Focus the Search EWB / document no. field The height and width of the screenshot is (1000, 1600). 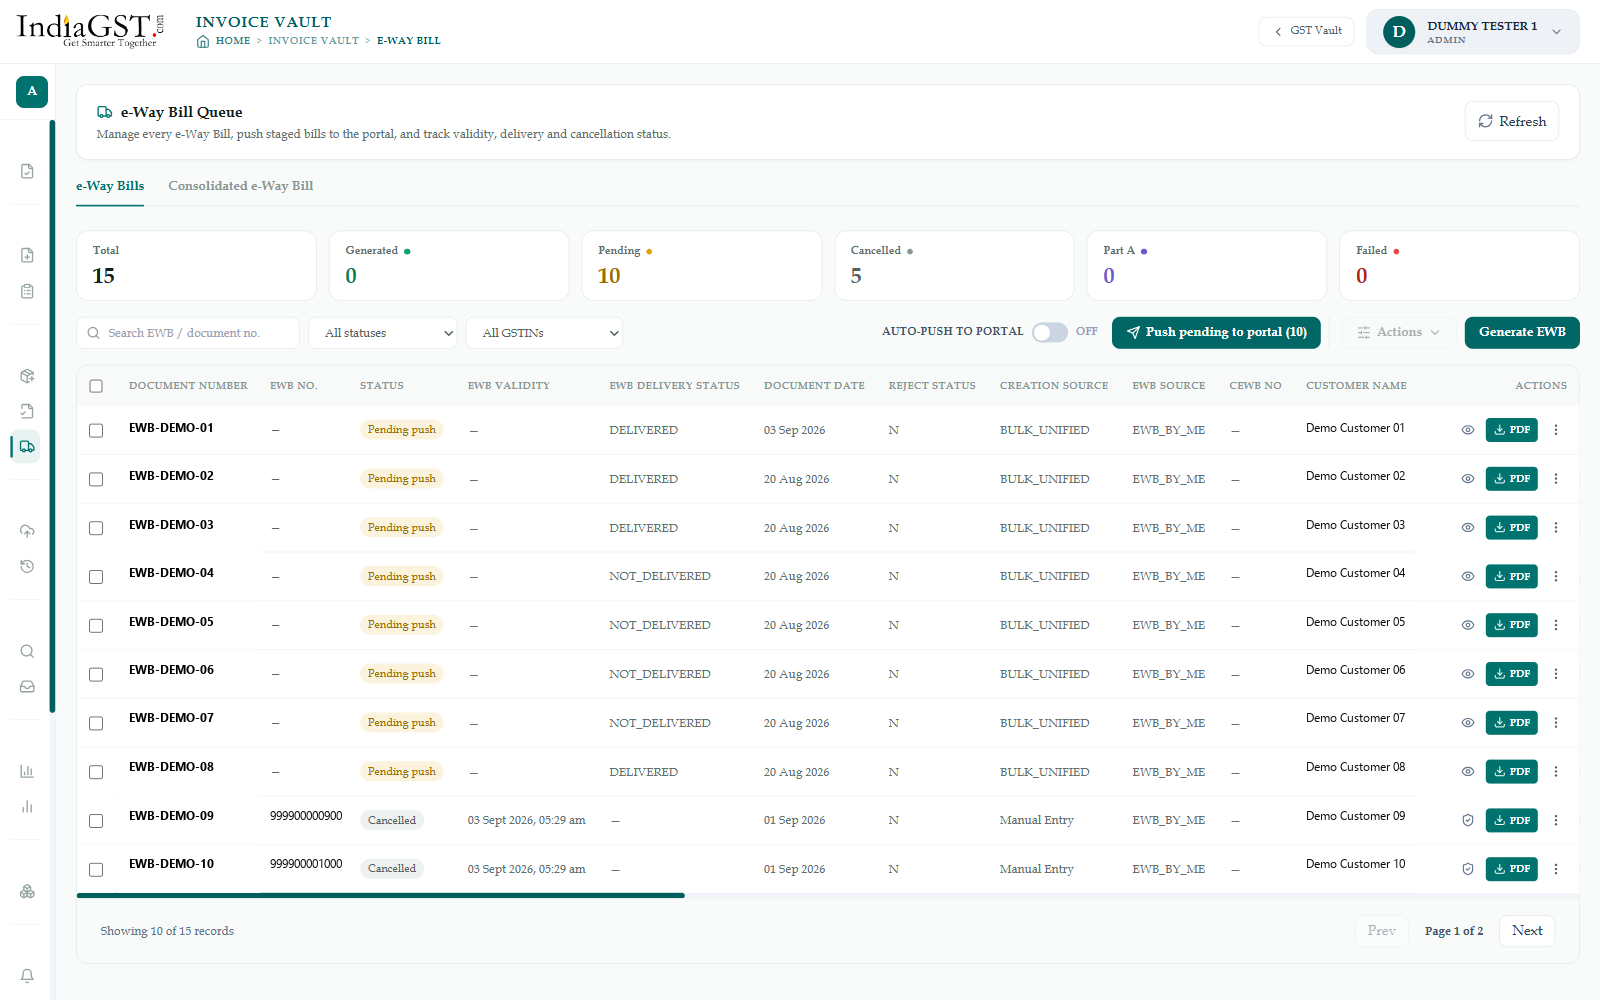click(x=188, y=333)
